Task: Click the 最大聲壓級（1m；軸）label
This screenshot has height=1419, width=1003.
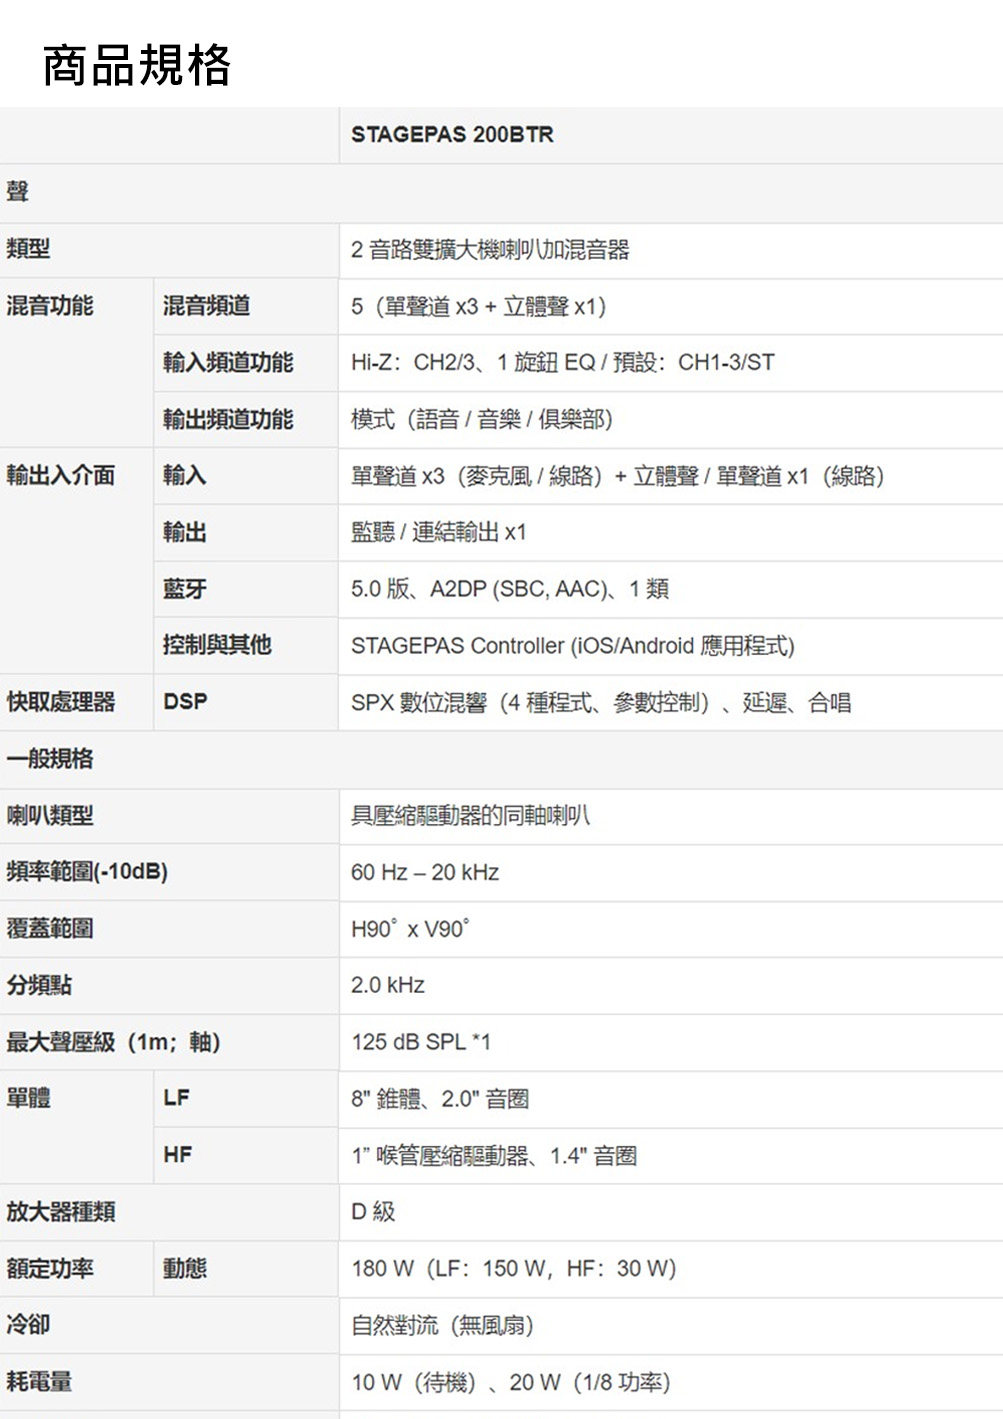Action: pyautogui.click(x=113, y=1042)
